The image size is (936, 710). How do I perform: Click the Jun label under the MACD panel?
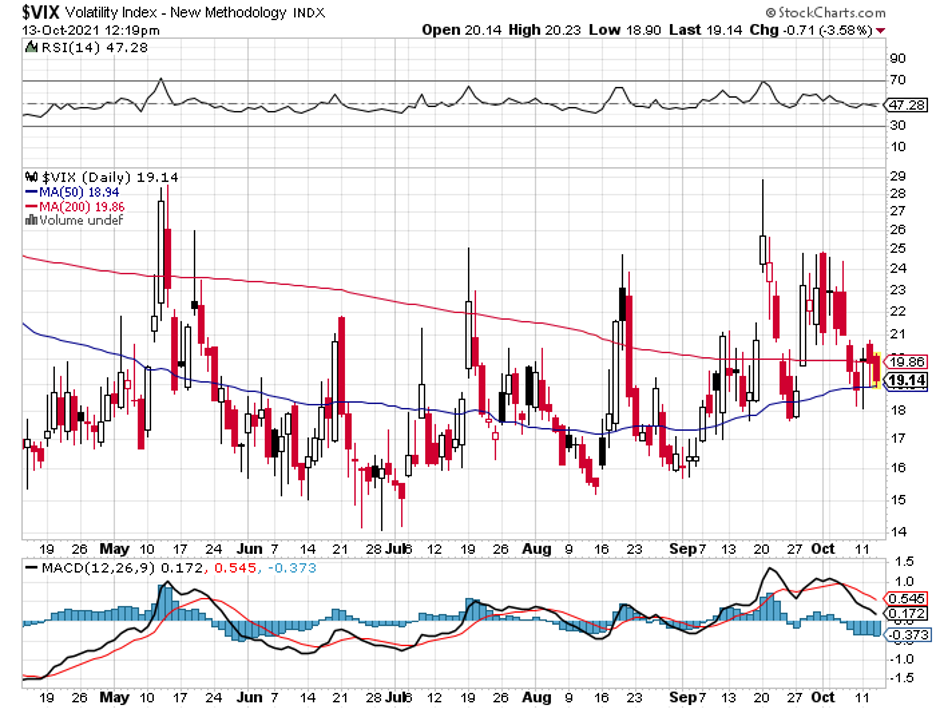pyautogui.click(x=250, y=697)
